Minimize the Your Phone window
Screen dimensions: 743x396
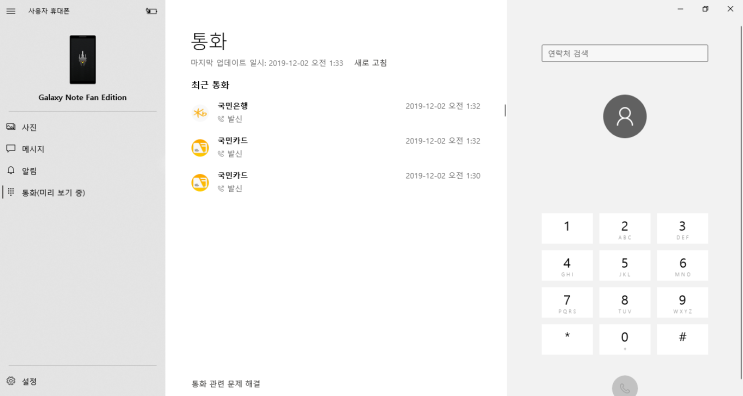pyautogui.click(x=680, y=9)
